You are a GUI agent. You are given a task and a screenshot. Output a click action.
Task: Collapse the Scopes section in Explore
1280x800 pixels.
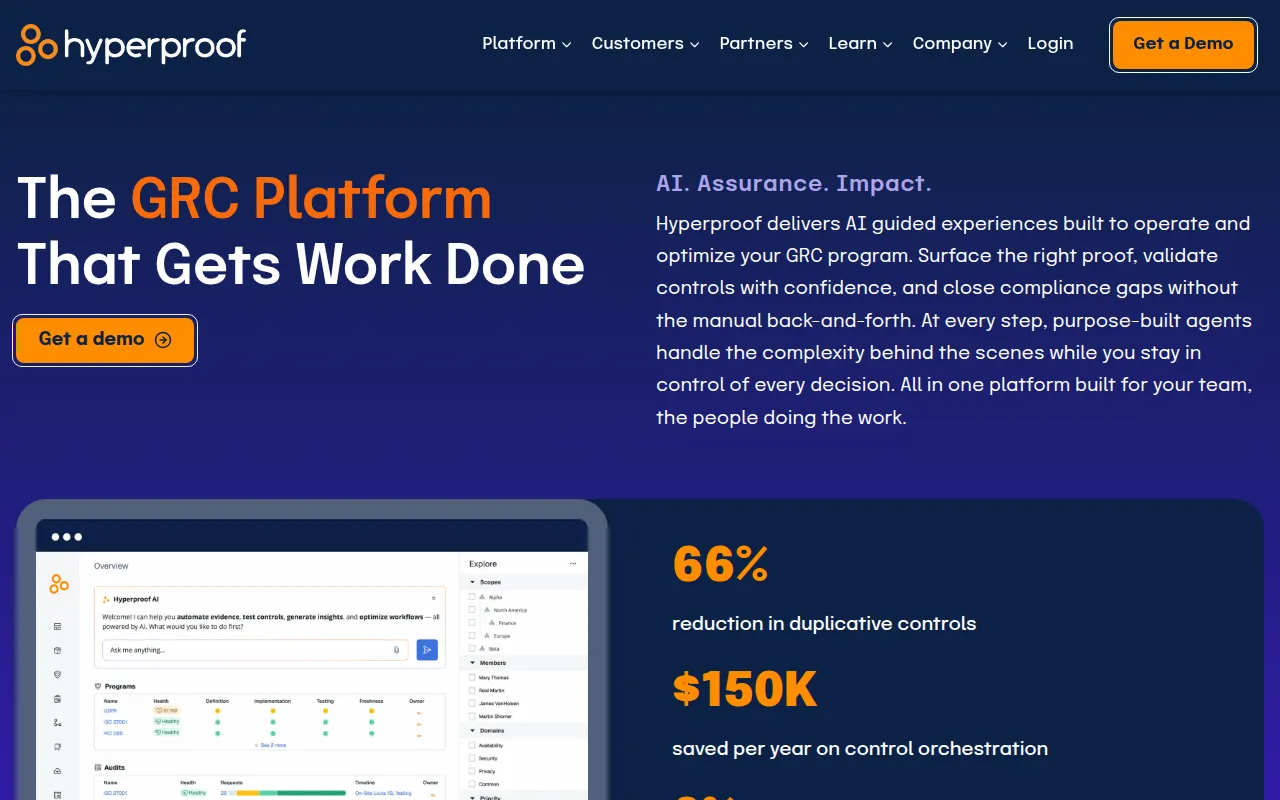pos(472,582)
